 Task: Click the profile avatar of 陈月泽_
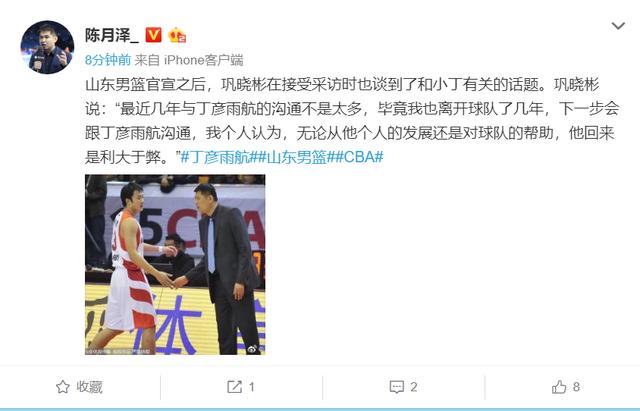tap(47, 47)
